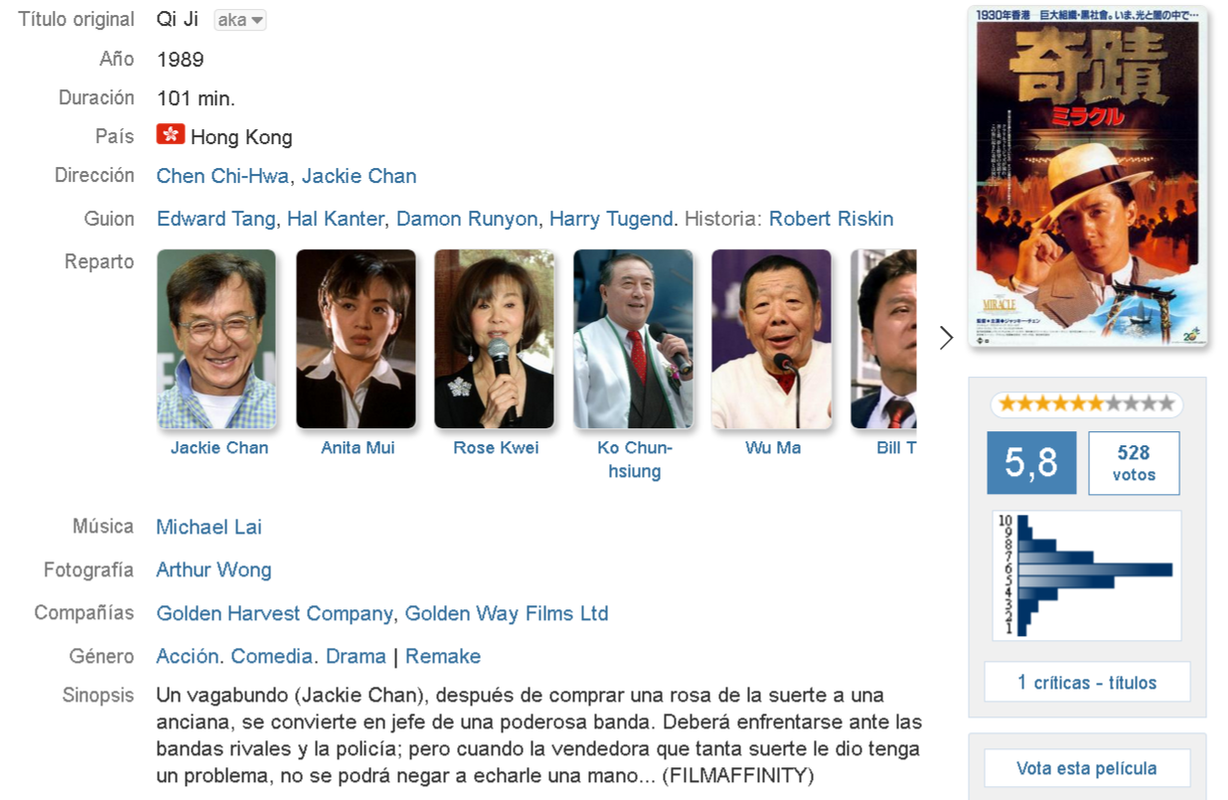
Task: Expand the aka alternate titles dropdown
Action: click(x=240, y=20)
